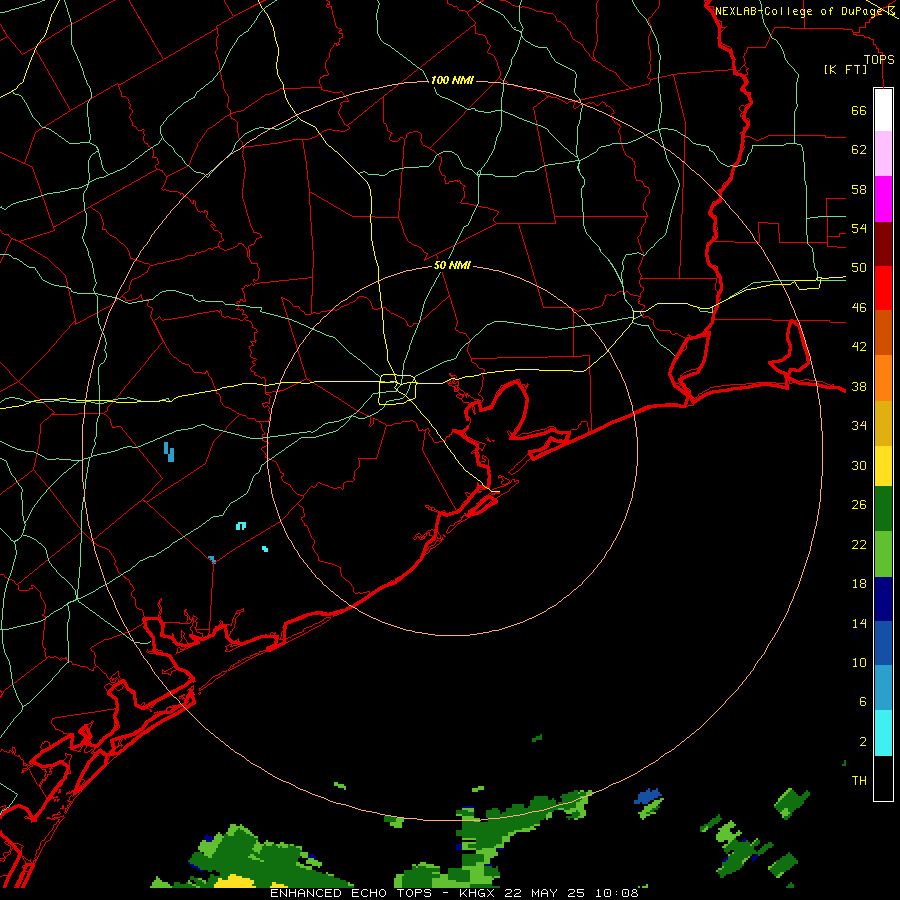Viewport: 900px width, 900px height.
Task: Click the orange 42 kft legend swatch
Action: click(x=883, y=378)
